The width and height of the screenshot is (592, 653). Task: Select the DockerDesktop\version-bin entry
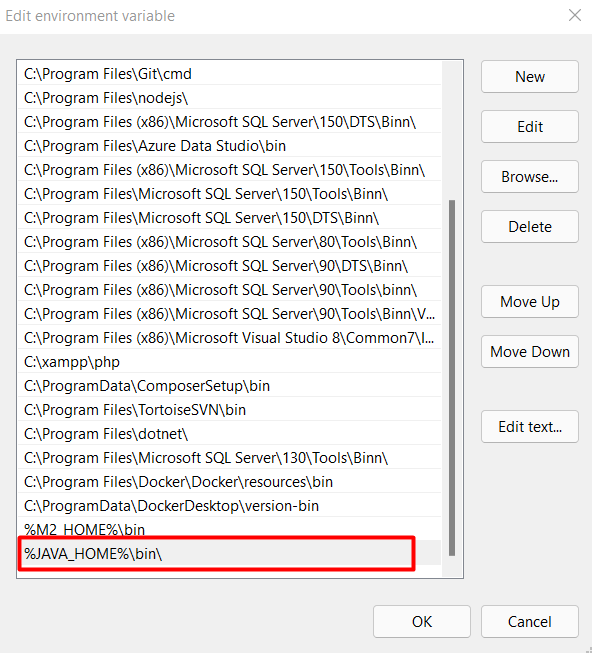(x=229, y=506)
